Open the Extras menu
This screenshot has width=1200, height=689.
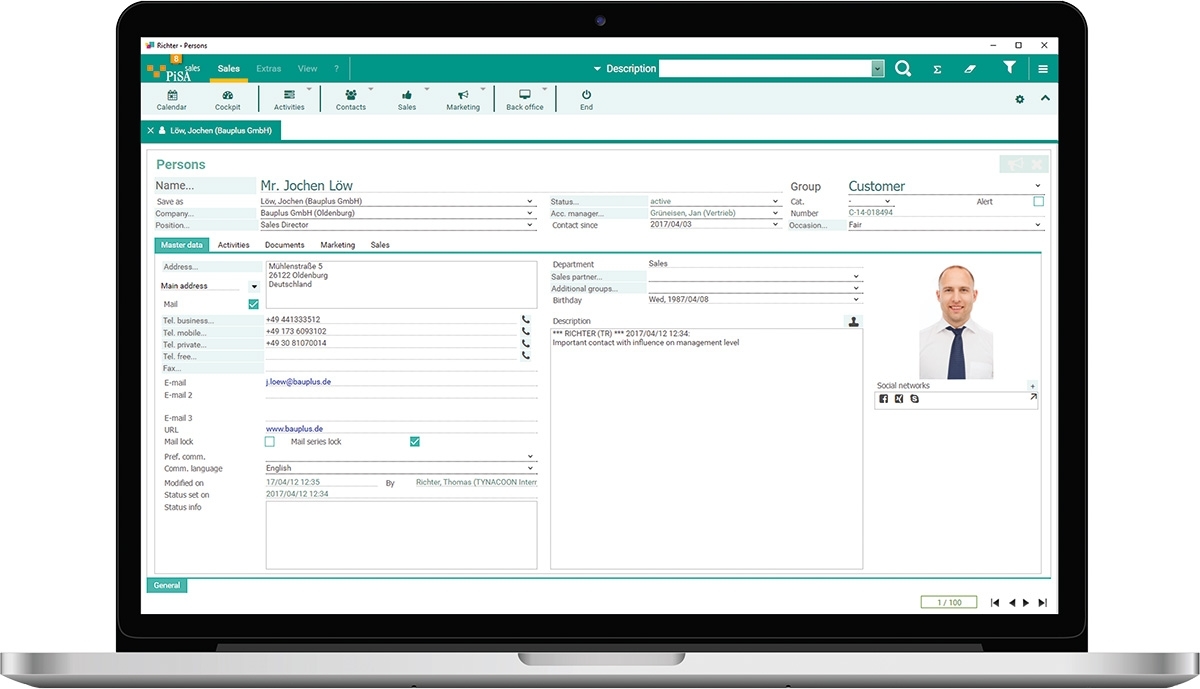pyautogui.click(x=268, y=69)
